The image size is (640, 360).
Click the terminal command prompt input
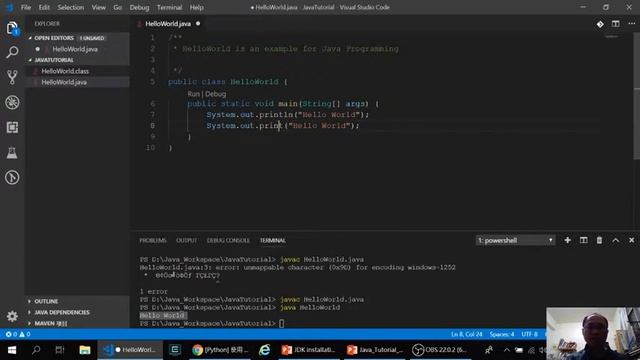click(x=282, y=324)
